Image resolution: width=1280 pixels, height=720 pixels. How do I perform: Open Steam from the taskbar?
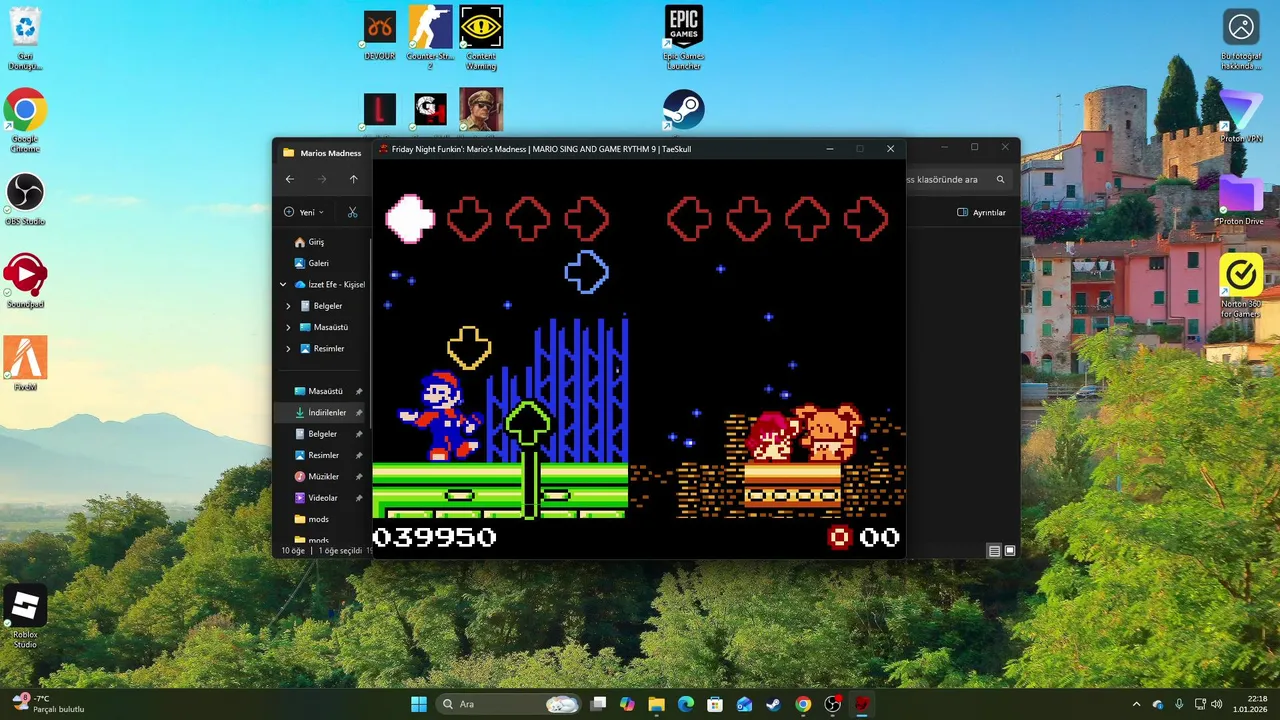click(774, 704)
